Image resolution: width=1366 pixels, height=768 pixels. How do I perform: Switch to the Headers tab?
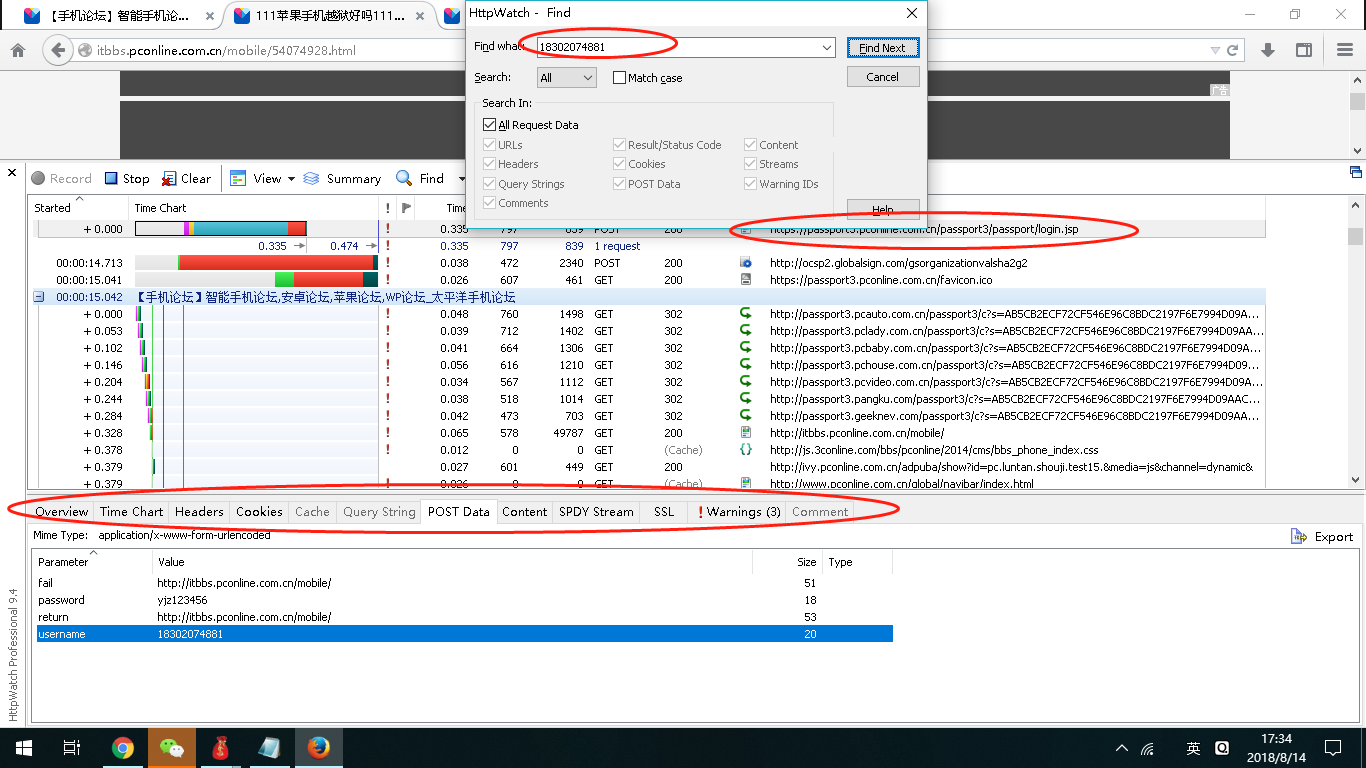[199, 512]
